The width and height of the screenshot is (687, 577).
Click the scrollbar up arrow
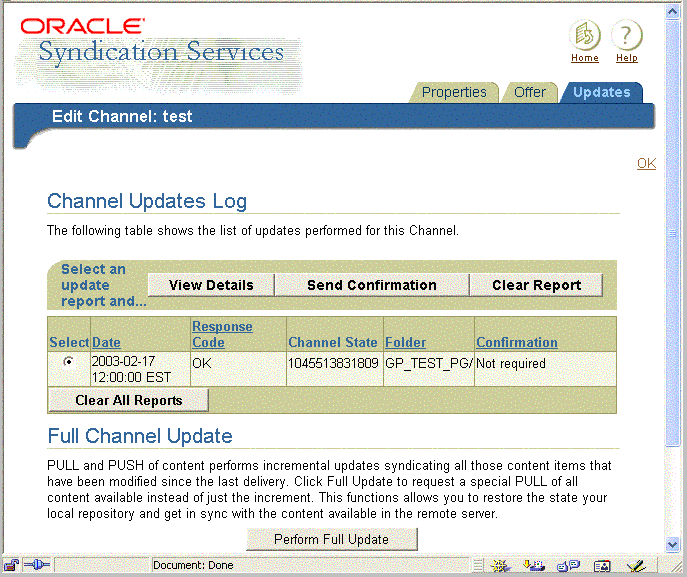coord(672,11)
